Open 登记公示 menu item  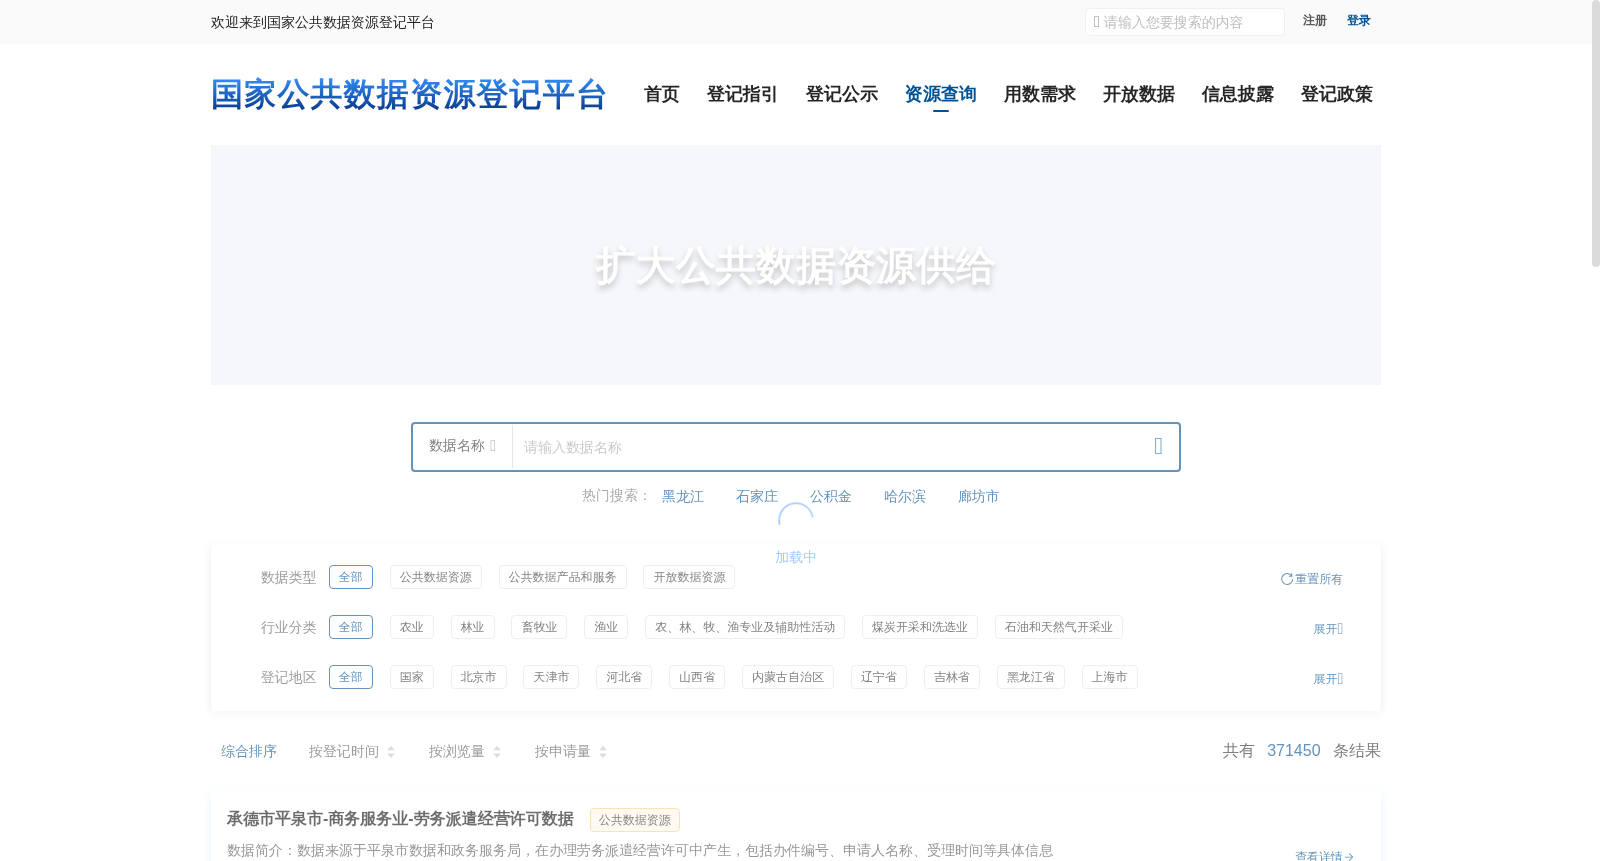point(842,94)
